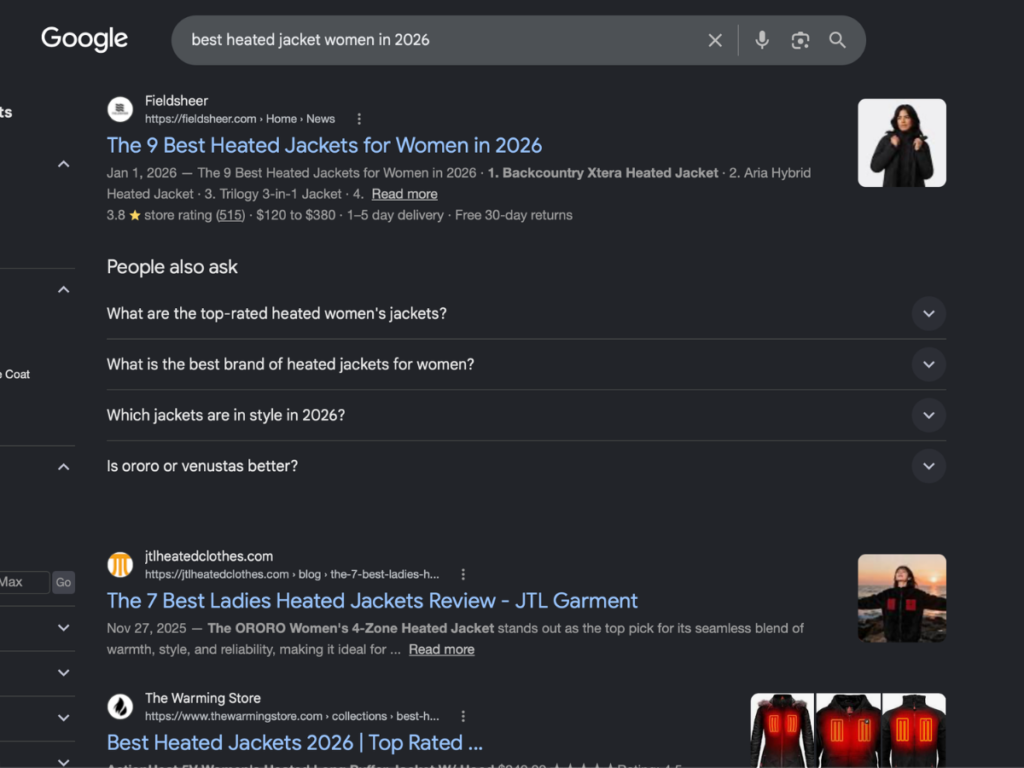
Task: Click the Fieldsheer site name text
Action: click(176, 101)
